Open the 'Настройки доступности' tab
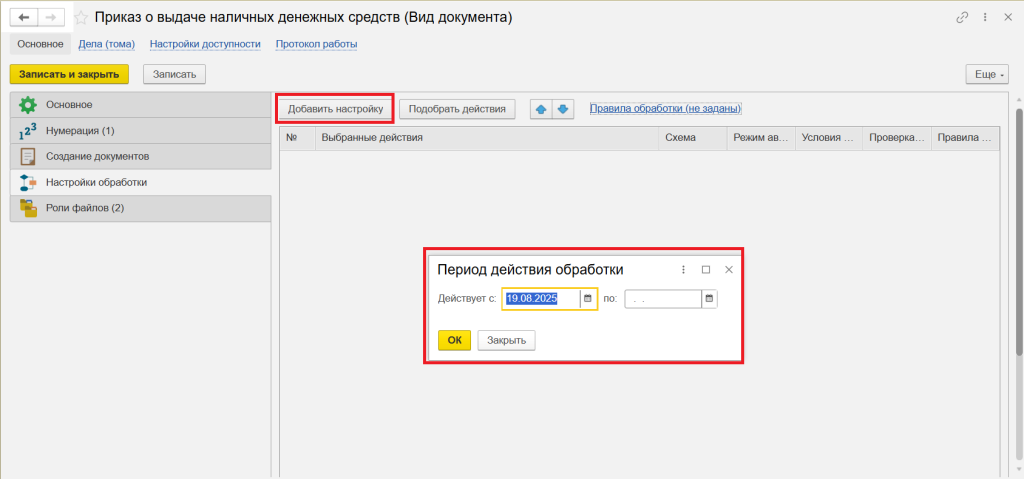This screenshot has width=1024, height=479. pos(205,44)
